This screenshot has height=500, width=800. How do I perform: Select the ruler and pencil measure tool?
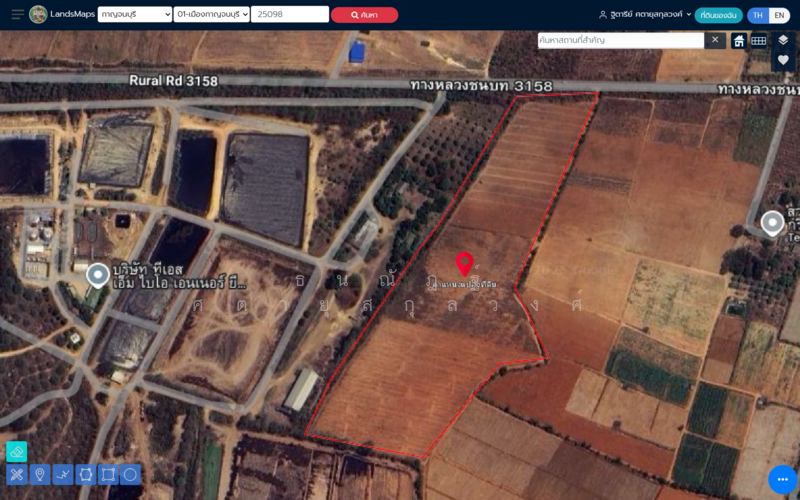[16, 474]
